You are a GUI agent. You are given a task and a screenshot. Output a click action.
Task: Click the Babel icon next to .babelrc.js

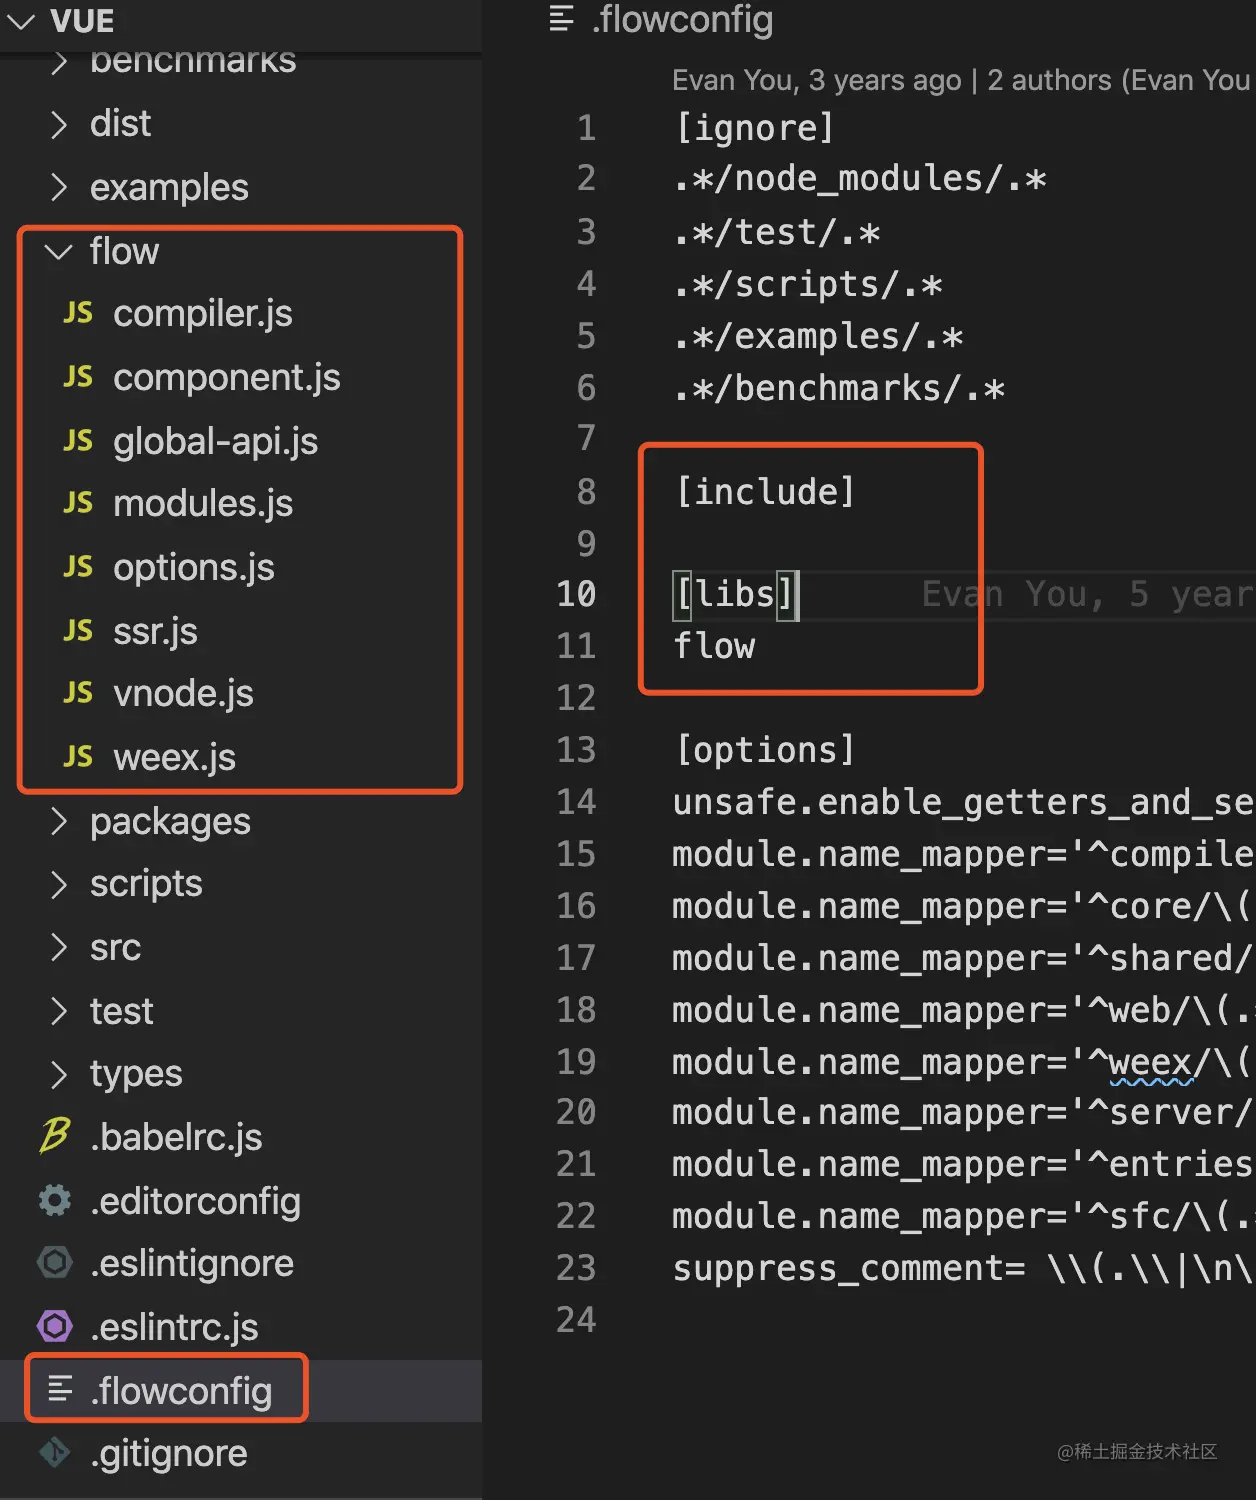tap(55, 1136)
